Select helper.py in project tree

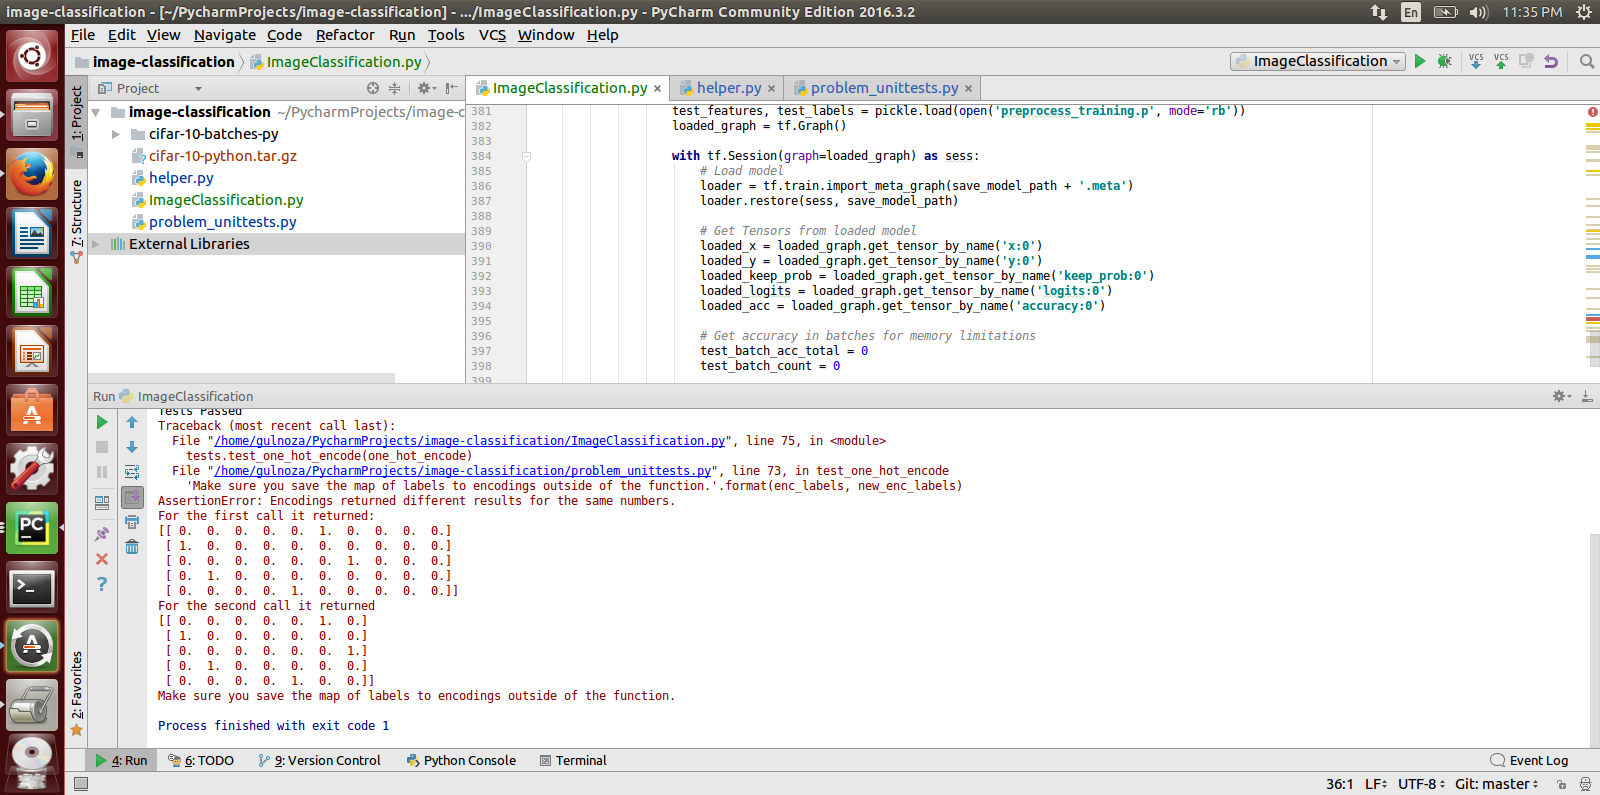181,178
